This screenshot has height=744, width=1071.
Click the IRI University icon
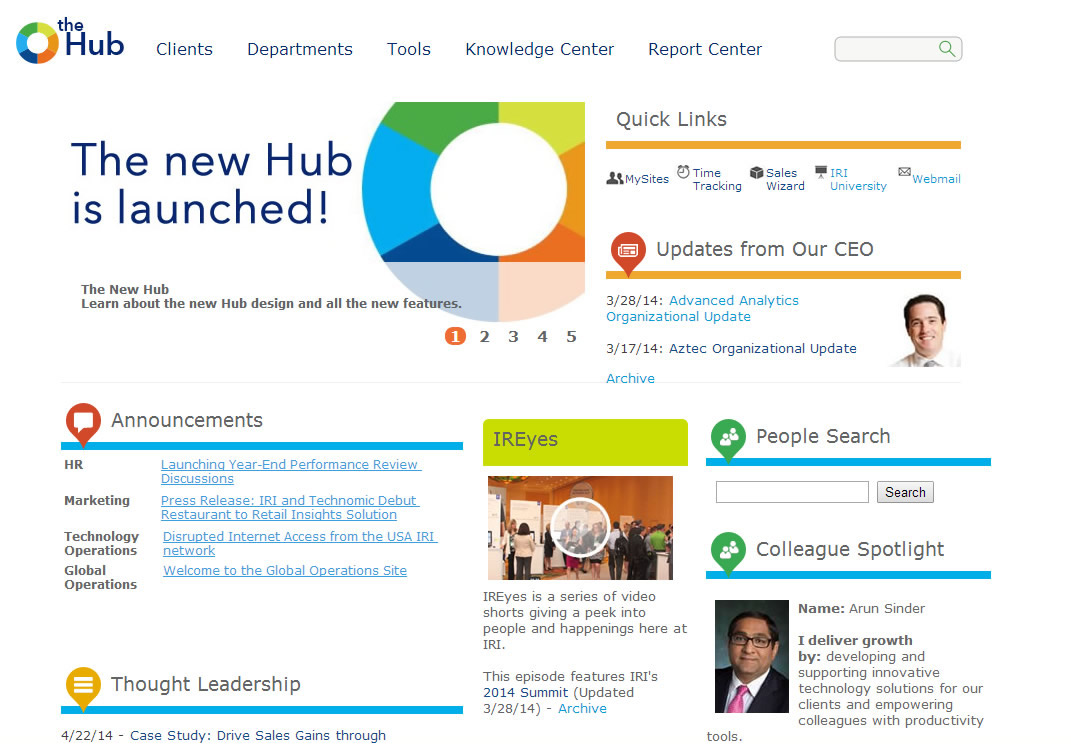click(821, 172)
